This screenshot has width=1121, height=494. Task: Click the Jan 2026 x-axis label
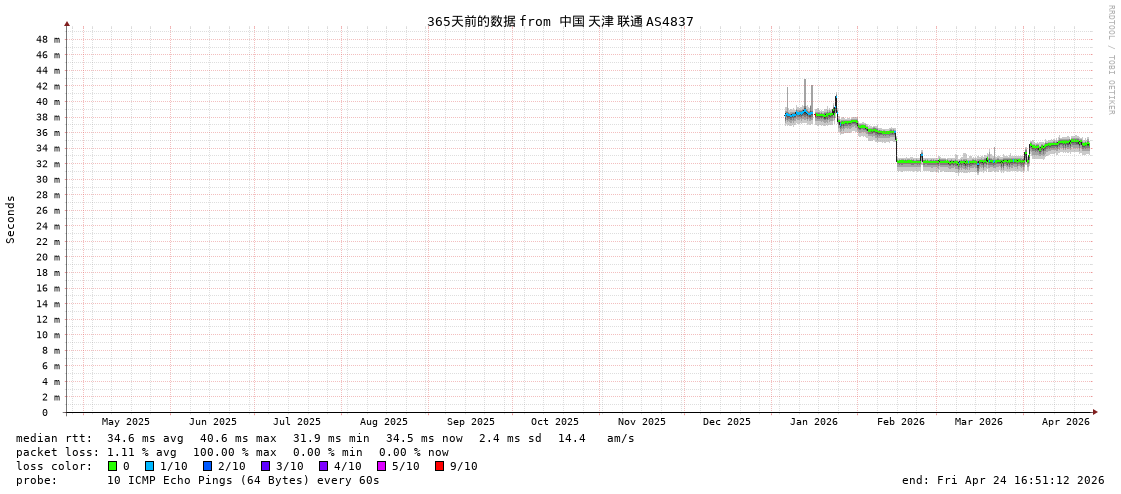coord(813,422)
